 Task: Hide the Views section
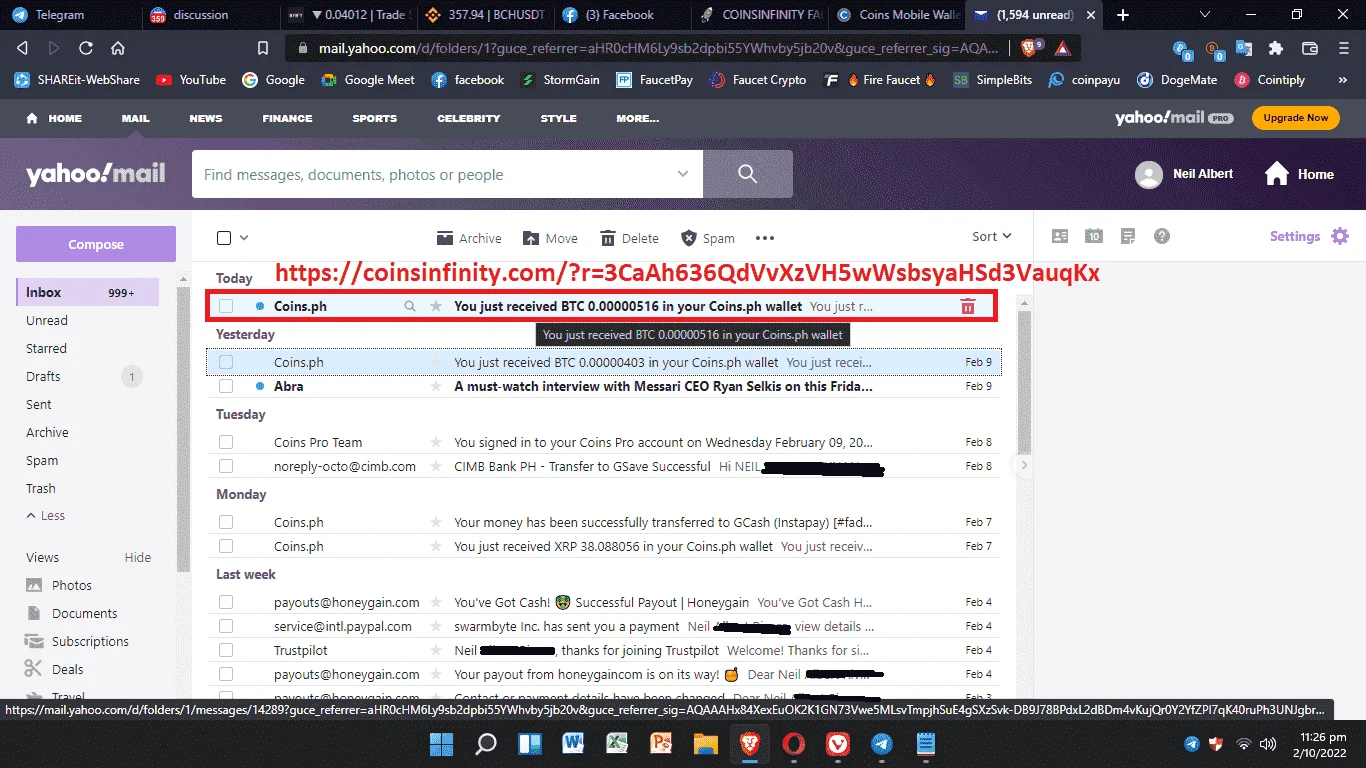coord(138,558)
